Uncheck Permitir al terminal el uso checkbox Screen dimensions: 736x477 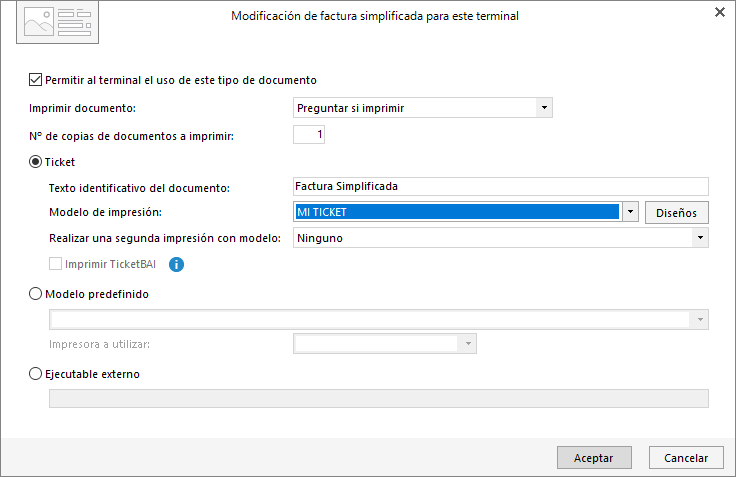35,80
